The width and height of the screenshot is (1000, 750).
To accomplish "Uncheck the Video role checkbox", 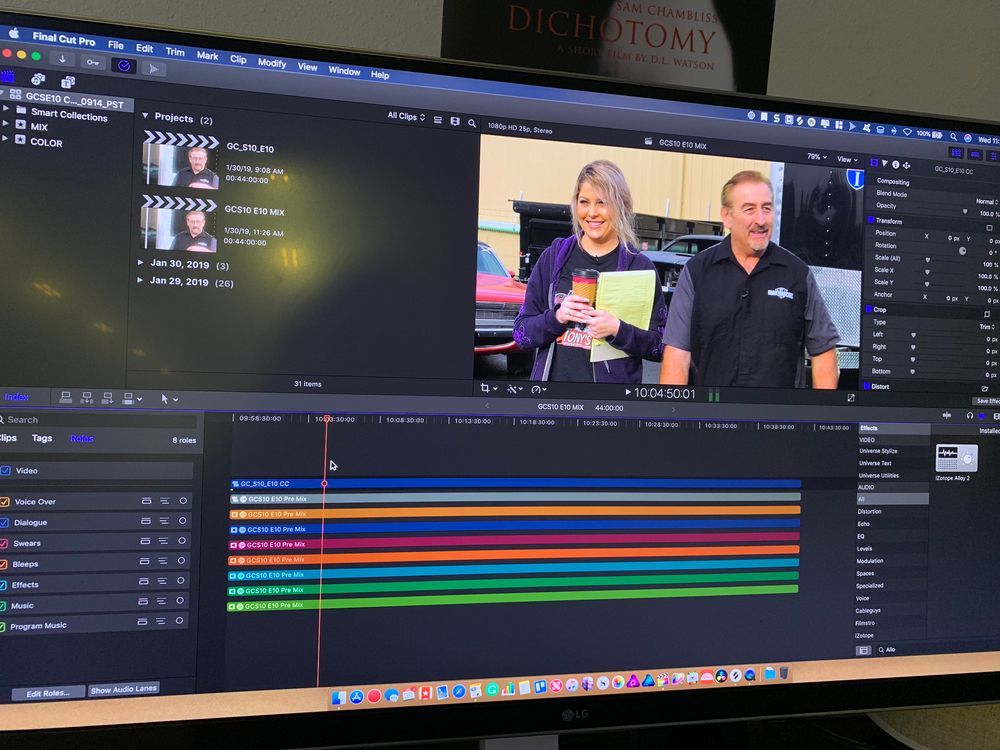I will point(6,471).
